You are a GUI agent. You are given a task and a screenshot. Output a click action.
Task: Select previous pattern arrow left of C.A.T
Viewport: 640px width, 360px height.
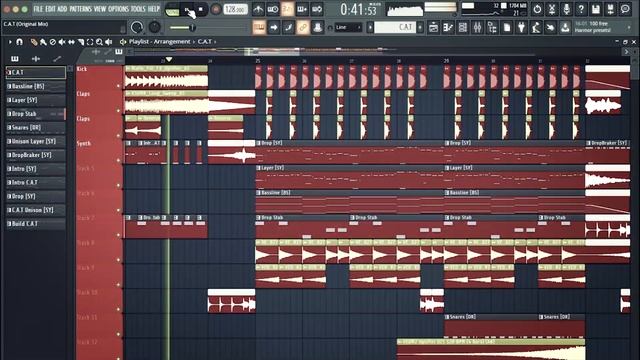pyautogui.click(x=370, y=27)
